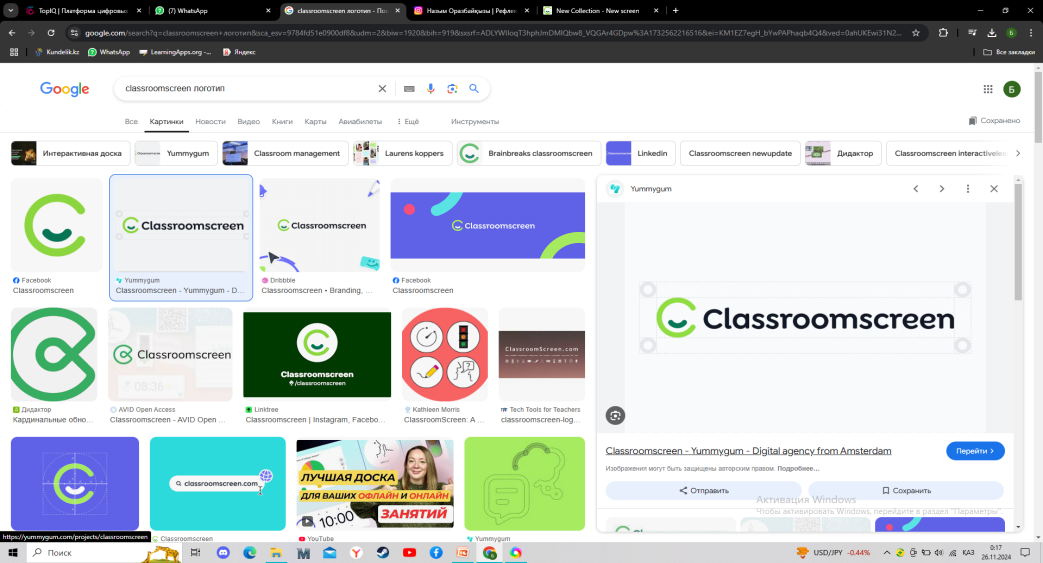Select the 'Classroom management' filter chip

[285, 153]
